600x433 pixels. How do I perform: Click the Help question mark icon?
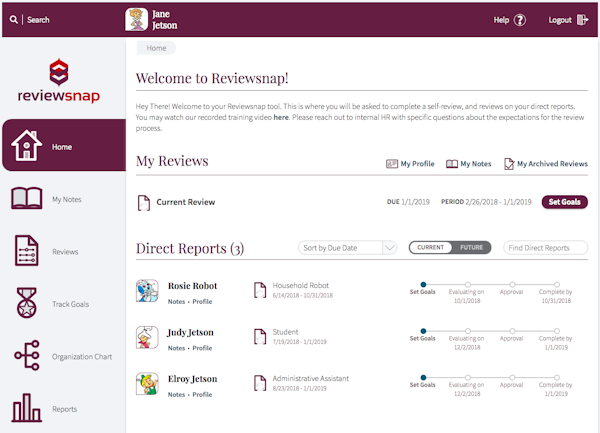[x=520, y=20]
